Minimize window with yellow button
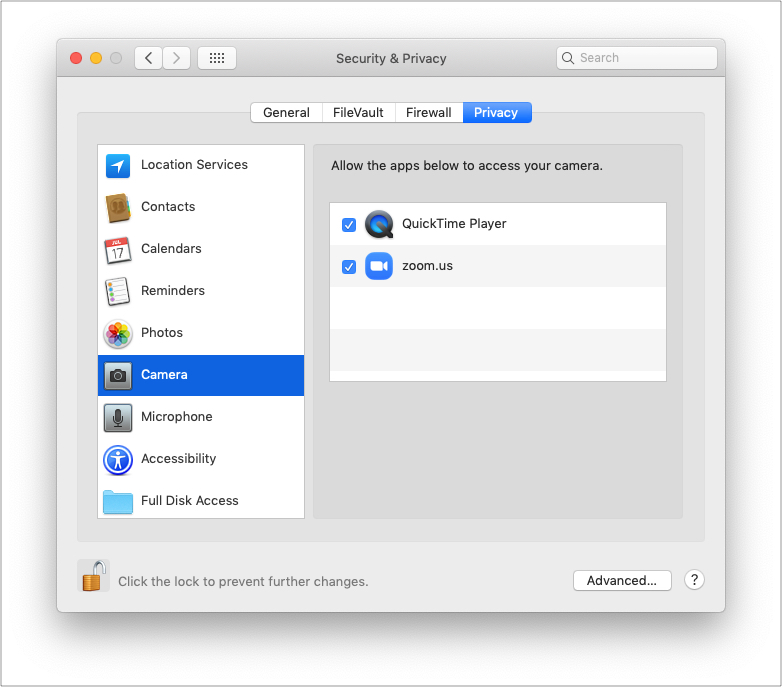 pyautogui.click(x=96, y=58)
